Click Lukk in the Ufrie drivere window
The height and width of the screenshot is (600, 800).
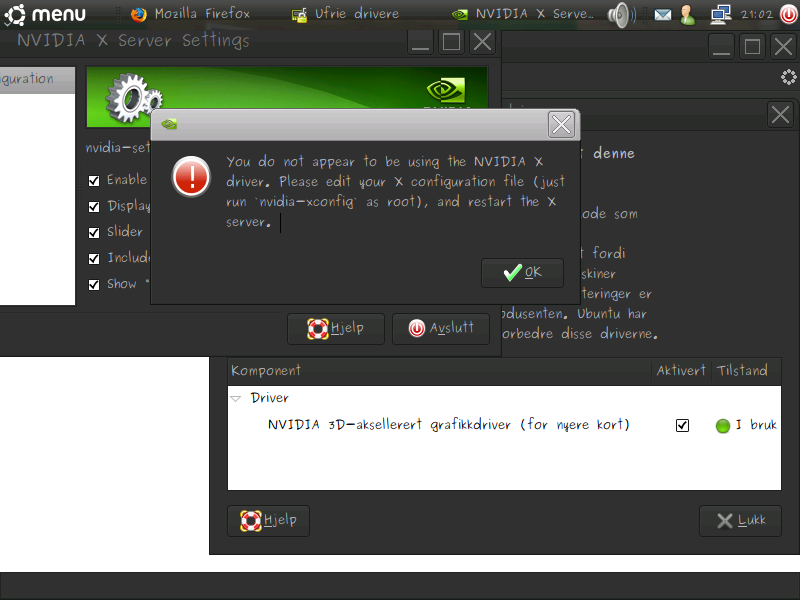point(740,521)
